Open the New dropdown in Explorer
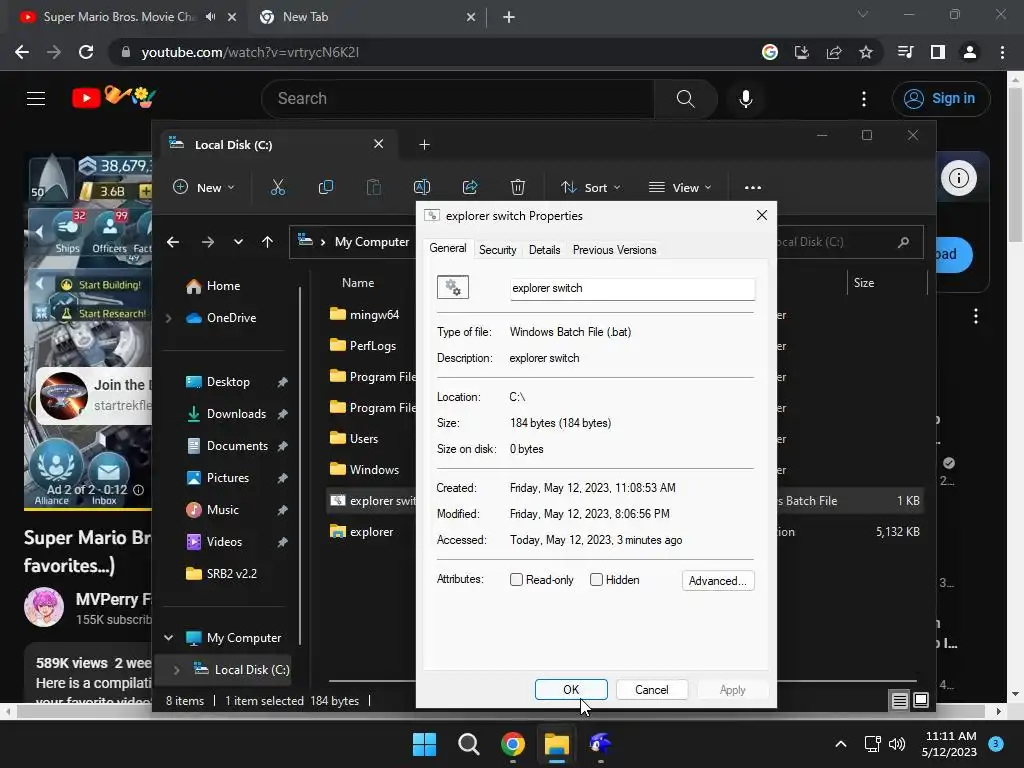The image size is (1024, 768). [x=204, y=187]
